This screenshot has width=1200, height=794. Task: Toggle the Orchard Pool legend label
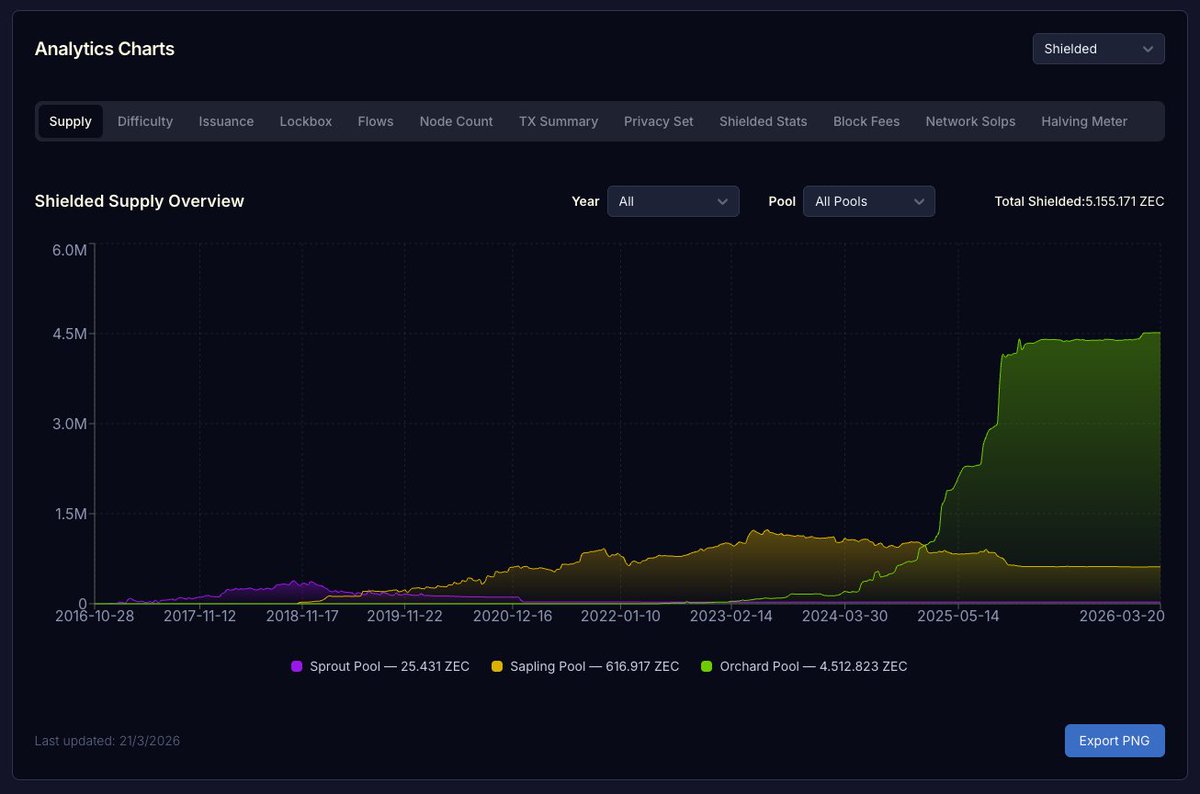pos(813,666)
